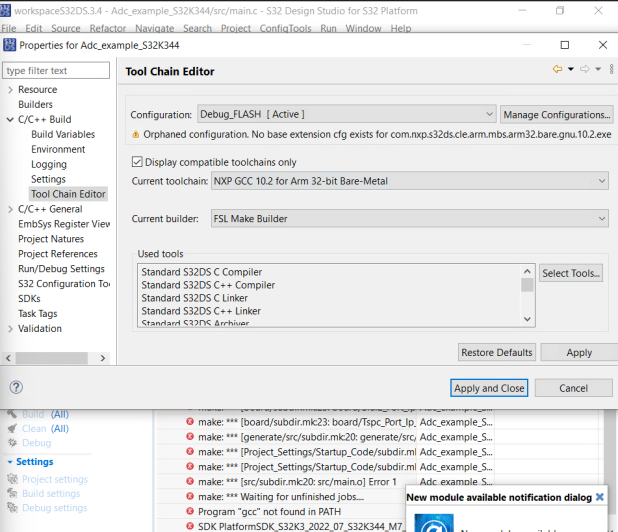Open the Current builder dropdown
This screenshot has height=532, width=618.
[410, 218]
